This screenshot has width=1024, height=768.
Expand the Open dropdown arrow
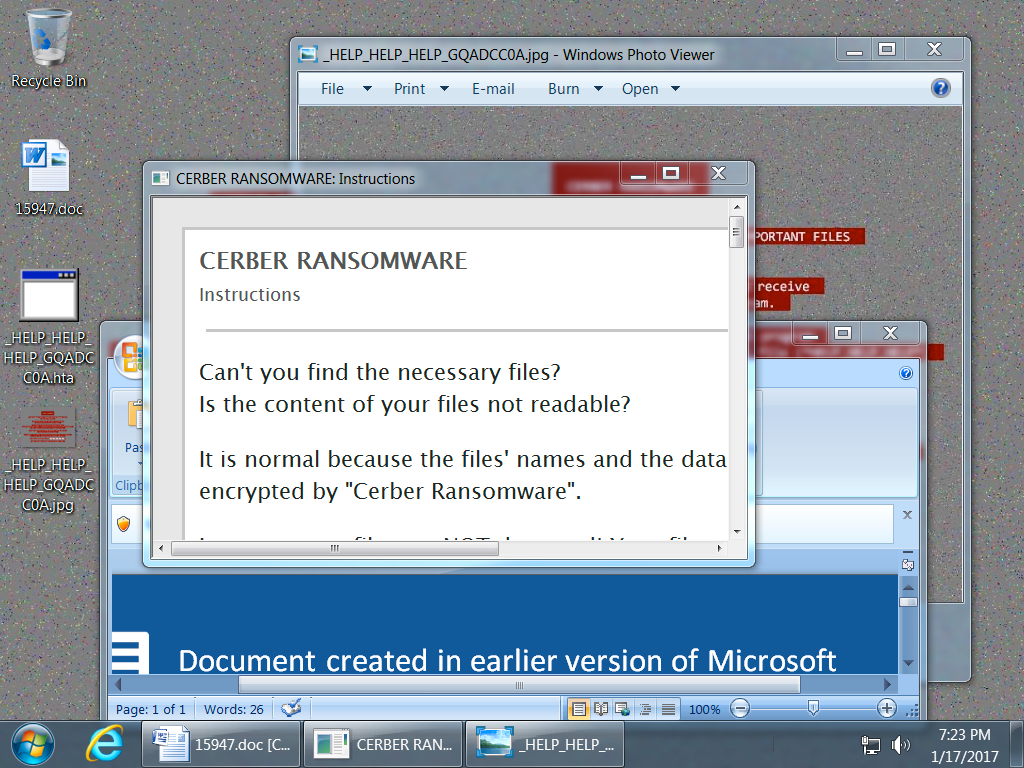[675, 89]
